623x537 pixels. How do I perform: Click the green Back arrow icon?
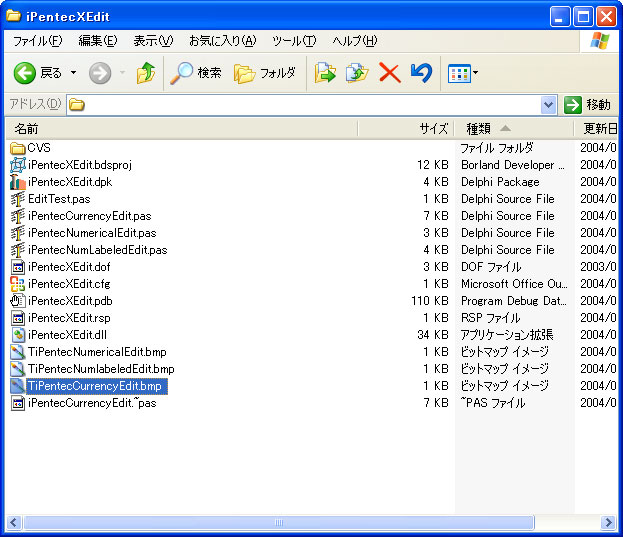coord(25,73)
